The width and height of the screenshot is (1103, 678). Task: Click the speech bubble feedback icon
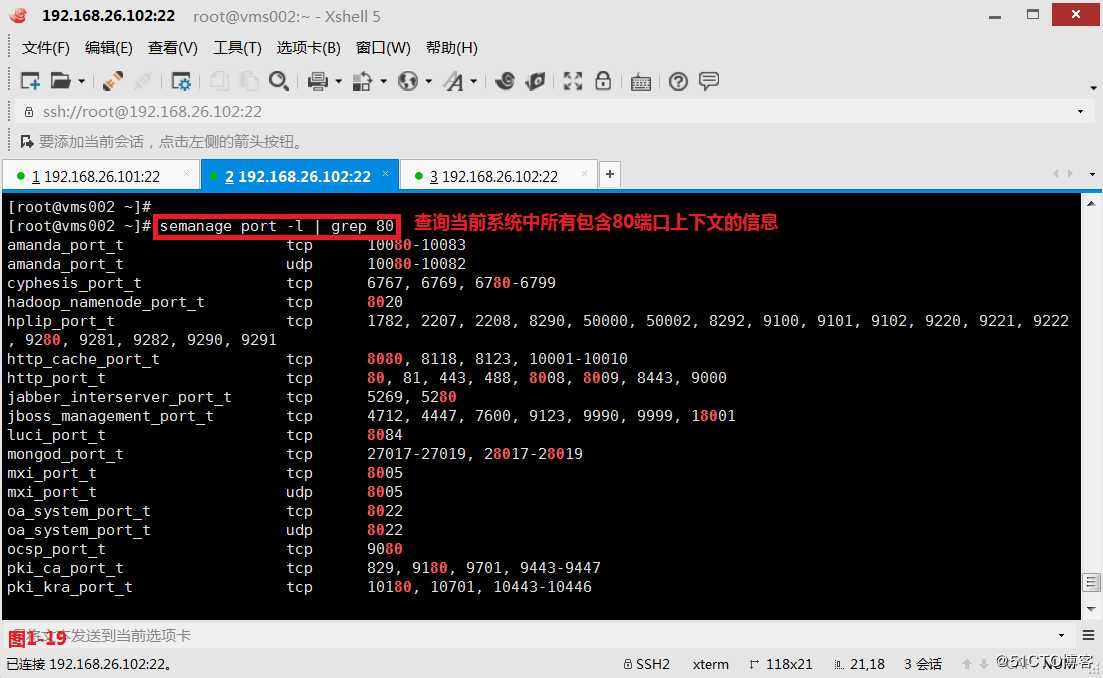[708, 81]
